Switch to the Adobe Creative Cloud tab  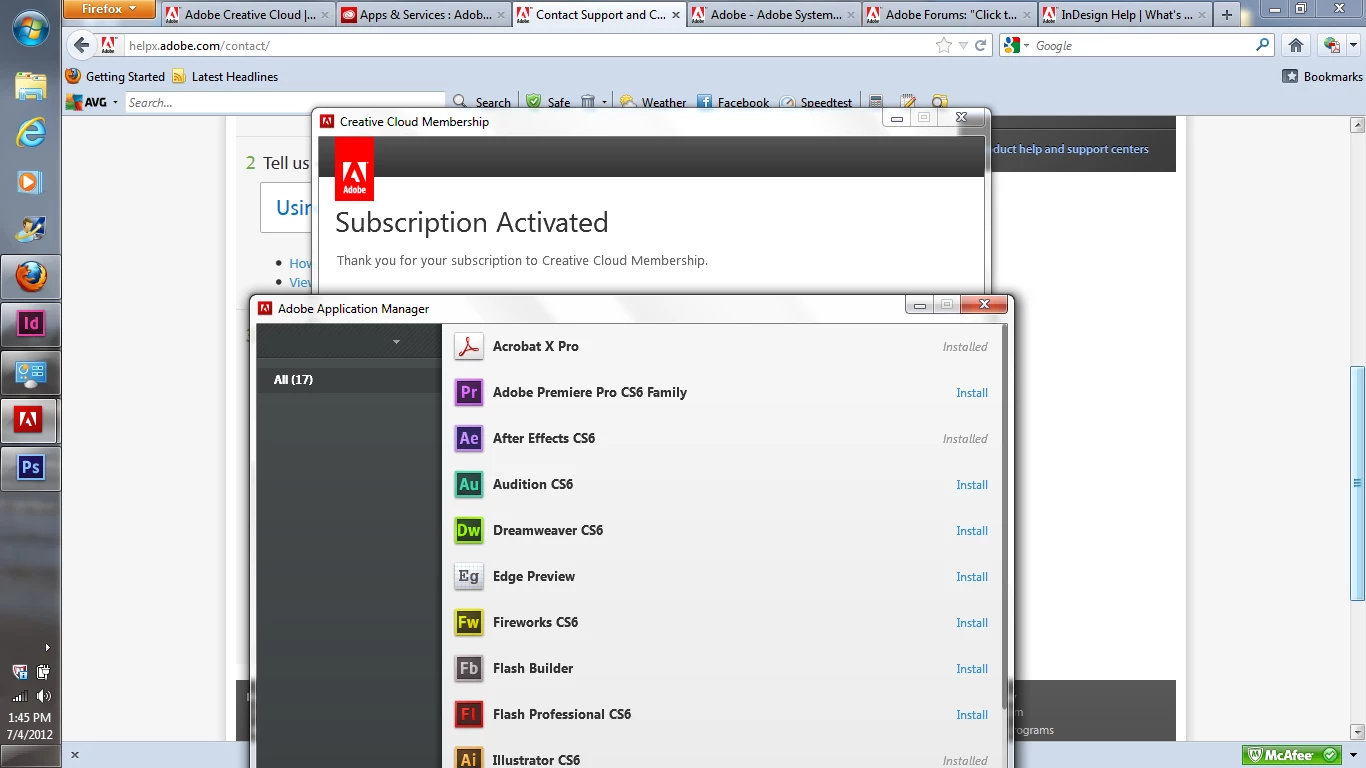coord(246,14)
